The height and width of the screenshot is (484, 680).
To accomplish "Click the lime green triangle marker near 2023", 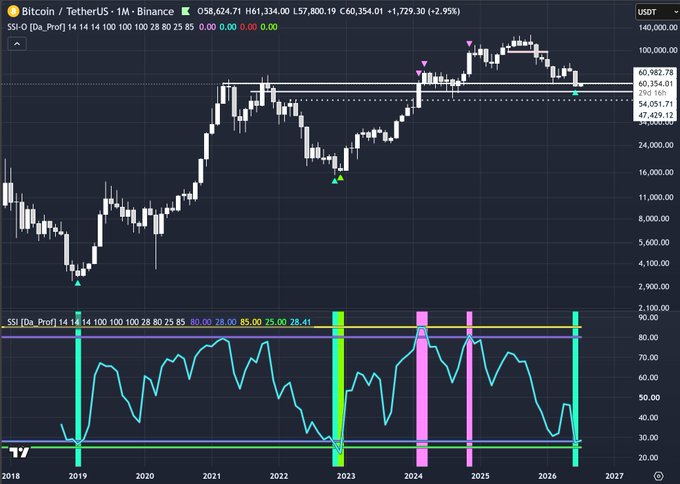I will click(340, 177).
